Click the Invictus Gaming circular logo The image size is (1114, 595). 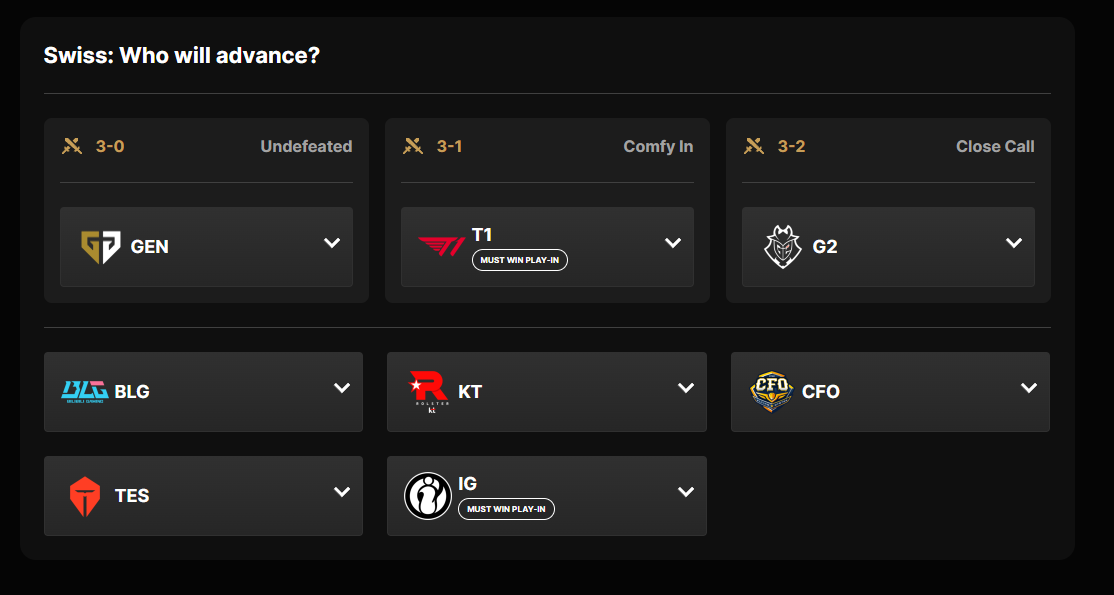pyautogui.click(x=428, y=496)
